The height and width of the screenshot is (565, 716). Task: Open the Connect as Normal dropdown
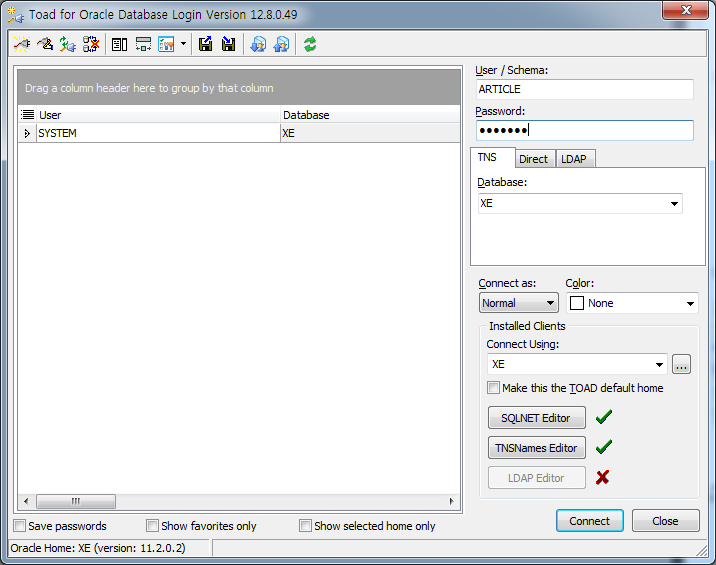click(x=519, y=303)
